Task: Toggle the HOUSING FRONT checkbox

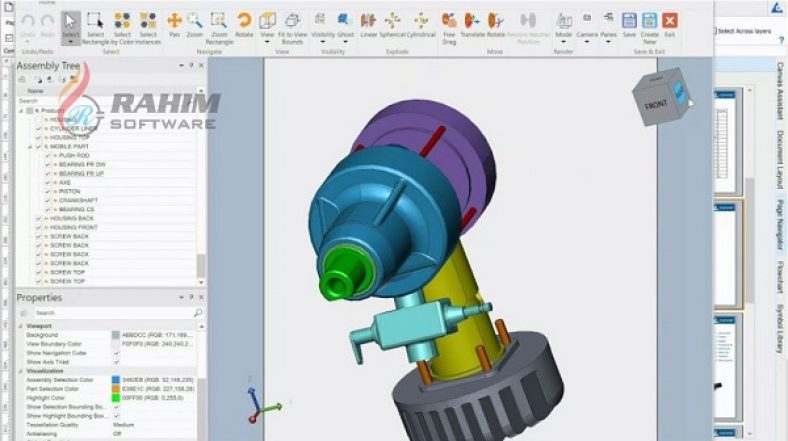Action: [39, 228]
